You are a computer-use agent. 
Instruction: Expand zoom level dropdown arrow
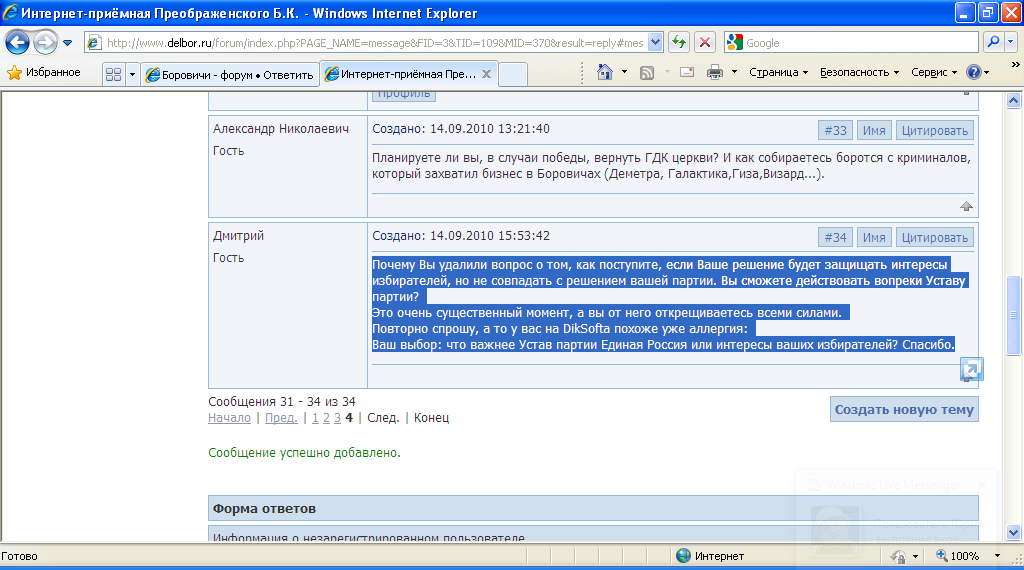tap(997, 556)
